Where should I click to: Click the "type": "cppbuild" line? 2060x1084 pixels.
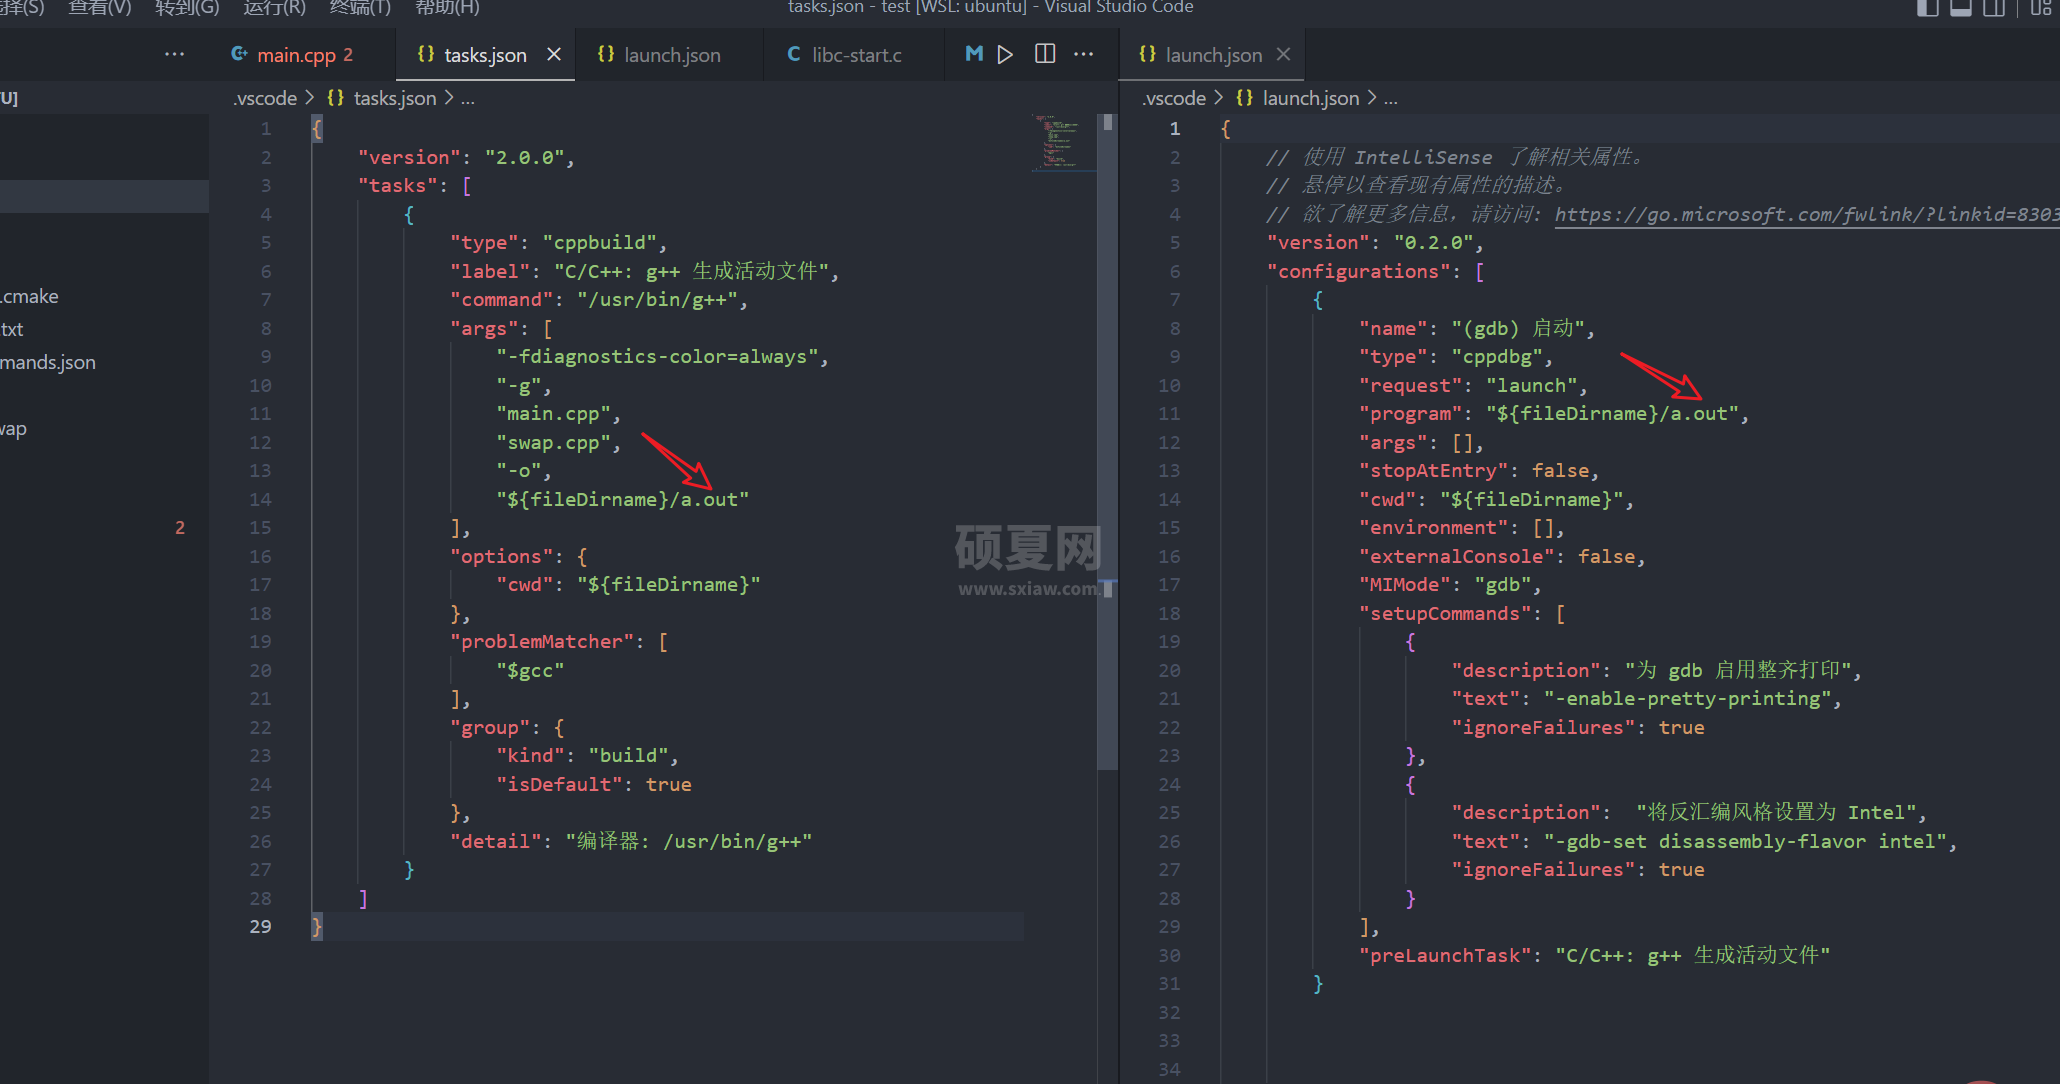pyautogui.click(x=558, y=242)
